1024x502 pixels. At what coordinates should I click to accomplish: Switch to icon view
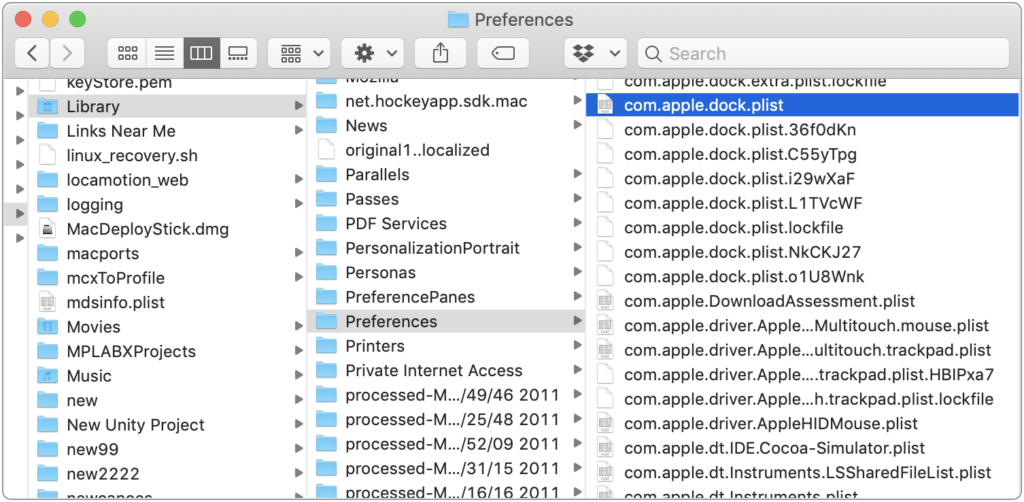(x=127, y=54)
